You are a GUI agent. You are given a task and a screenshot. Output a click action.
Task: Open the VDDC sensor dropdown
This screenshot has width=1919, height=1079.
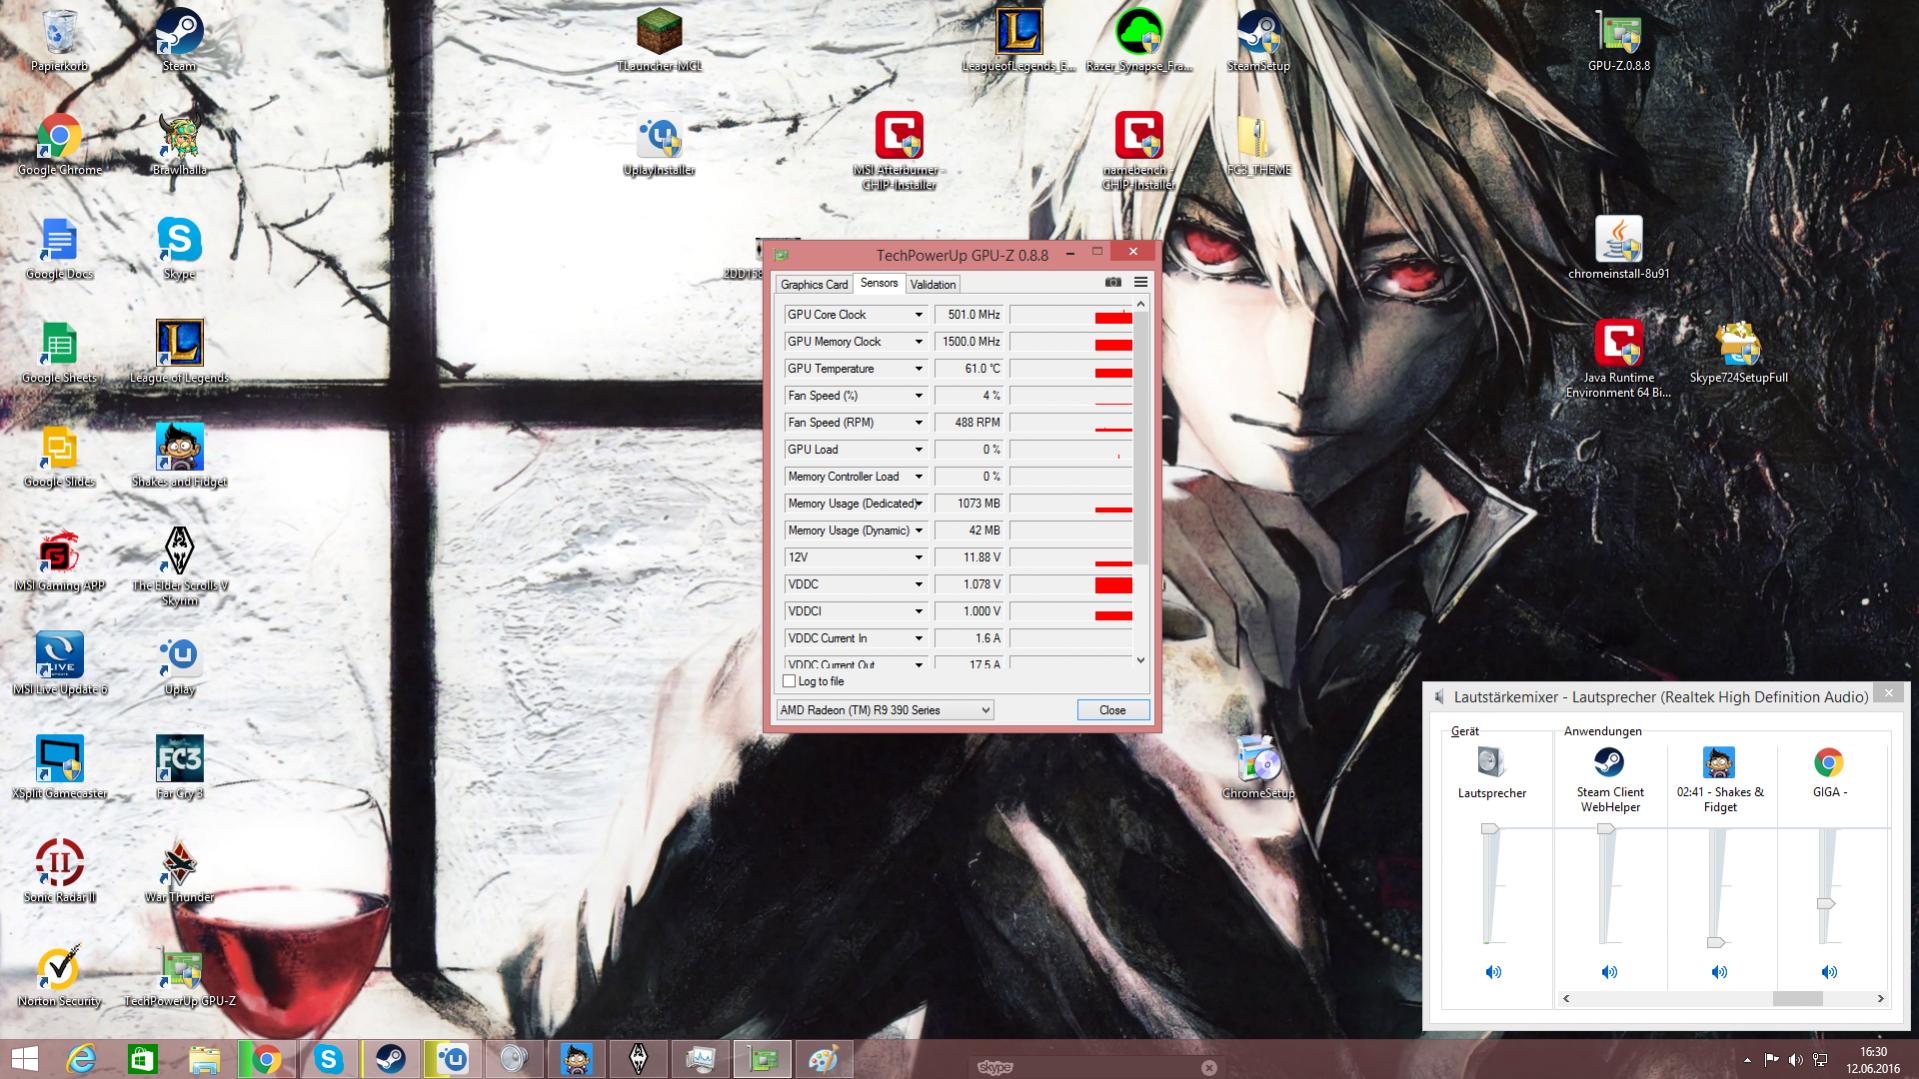point(918,585)
